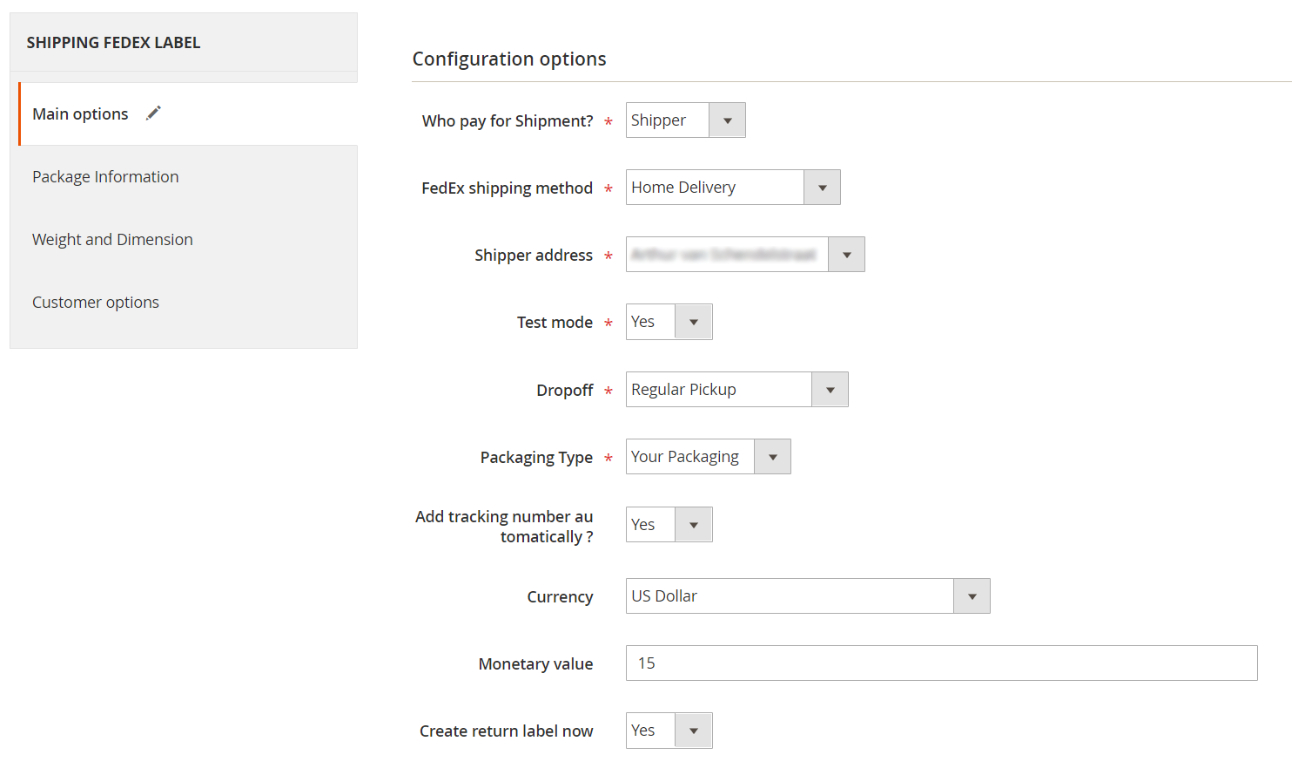
Task: Click the FedEx shipping method label
Action: coord(507,188)
